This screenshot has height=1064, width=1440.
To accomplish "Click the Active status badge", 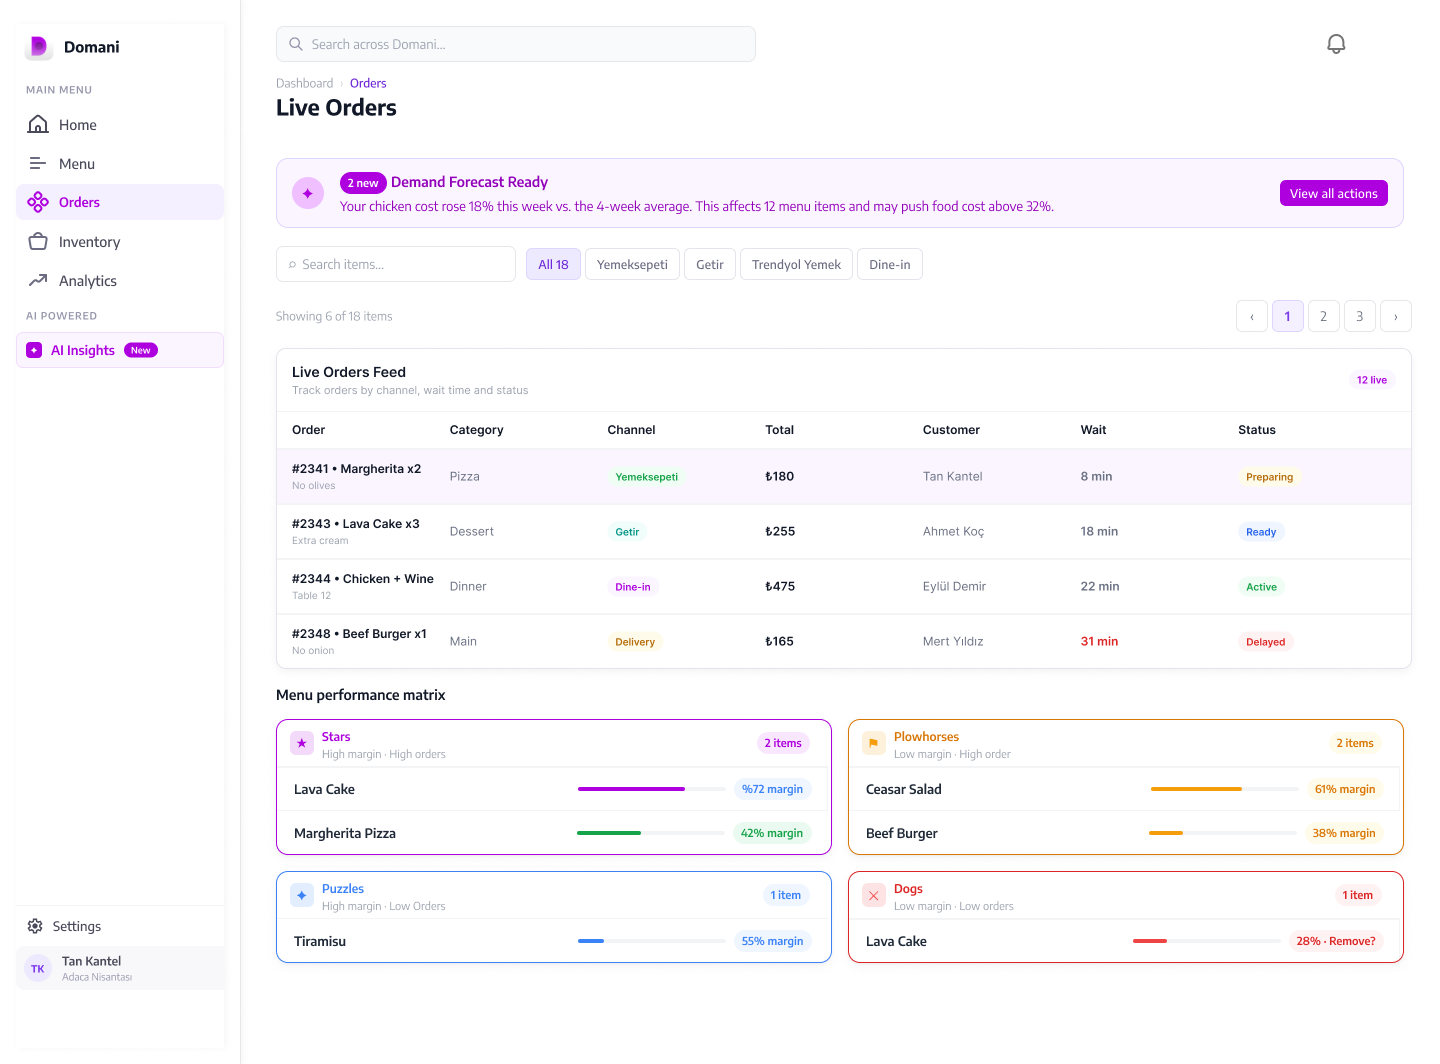I will click(x=1261, y=587).
